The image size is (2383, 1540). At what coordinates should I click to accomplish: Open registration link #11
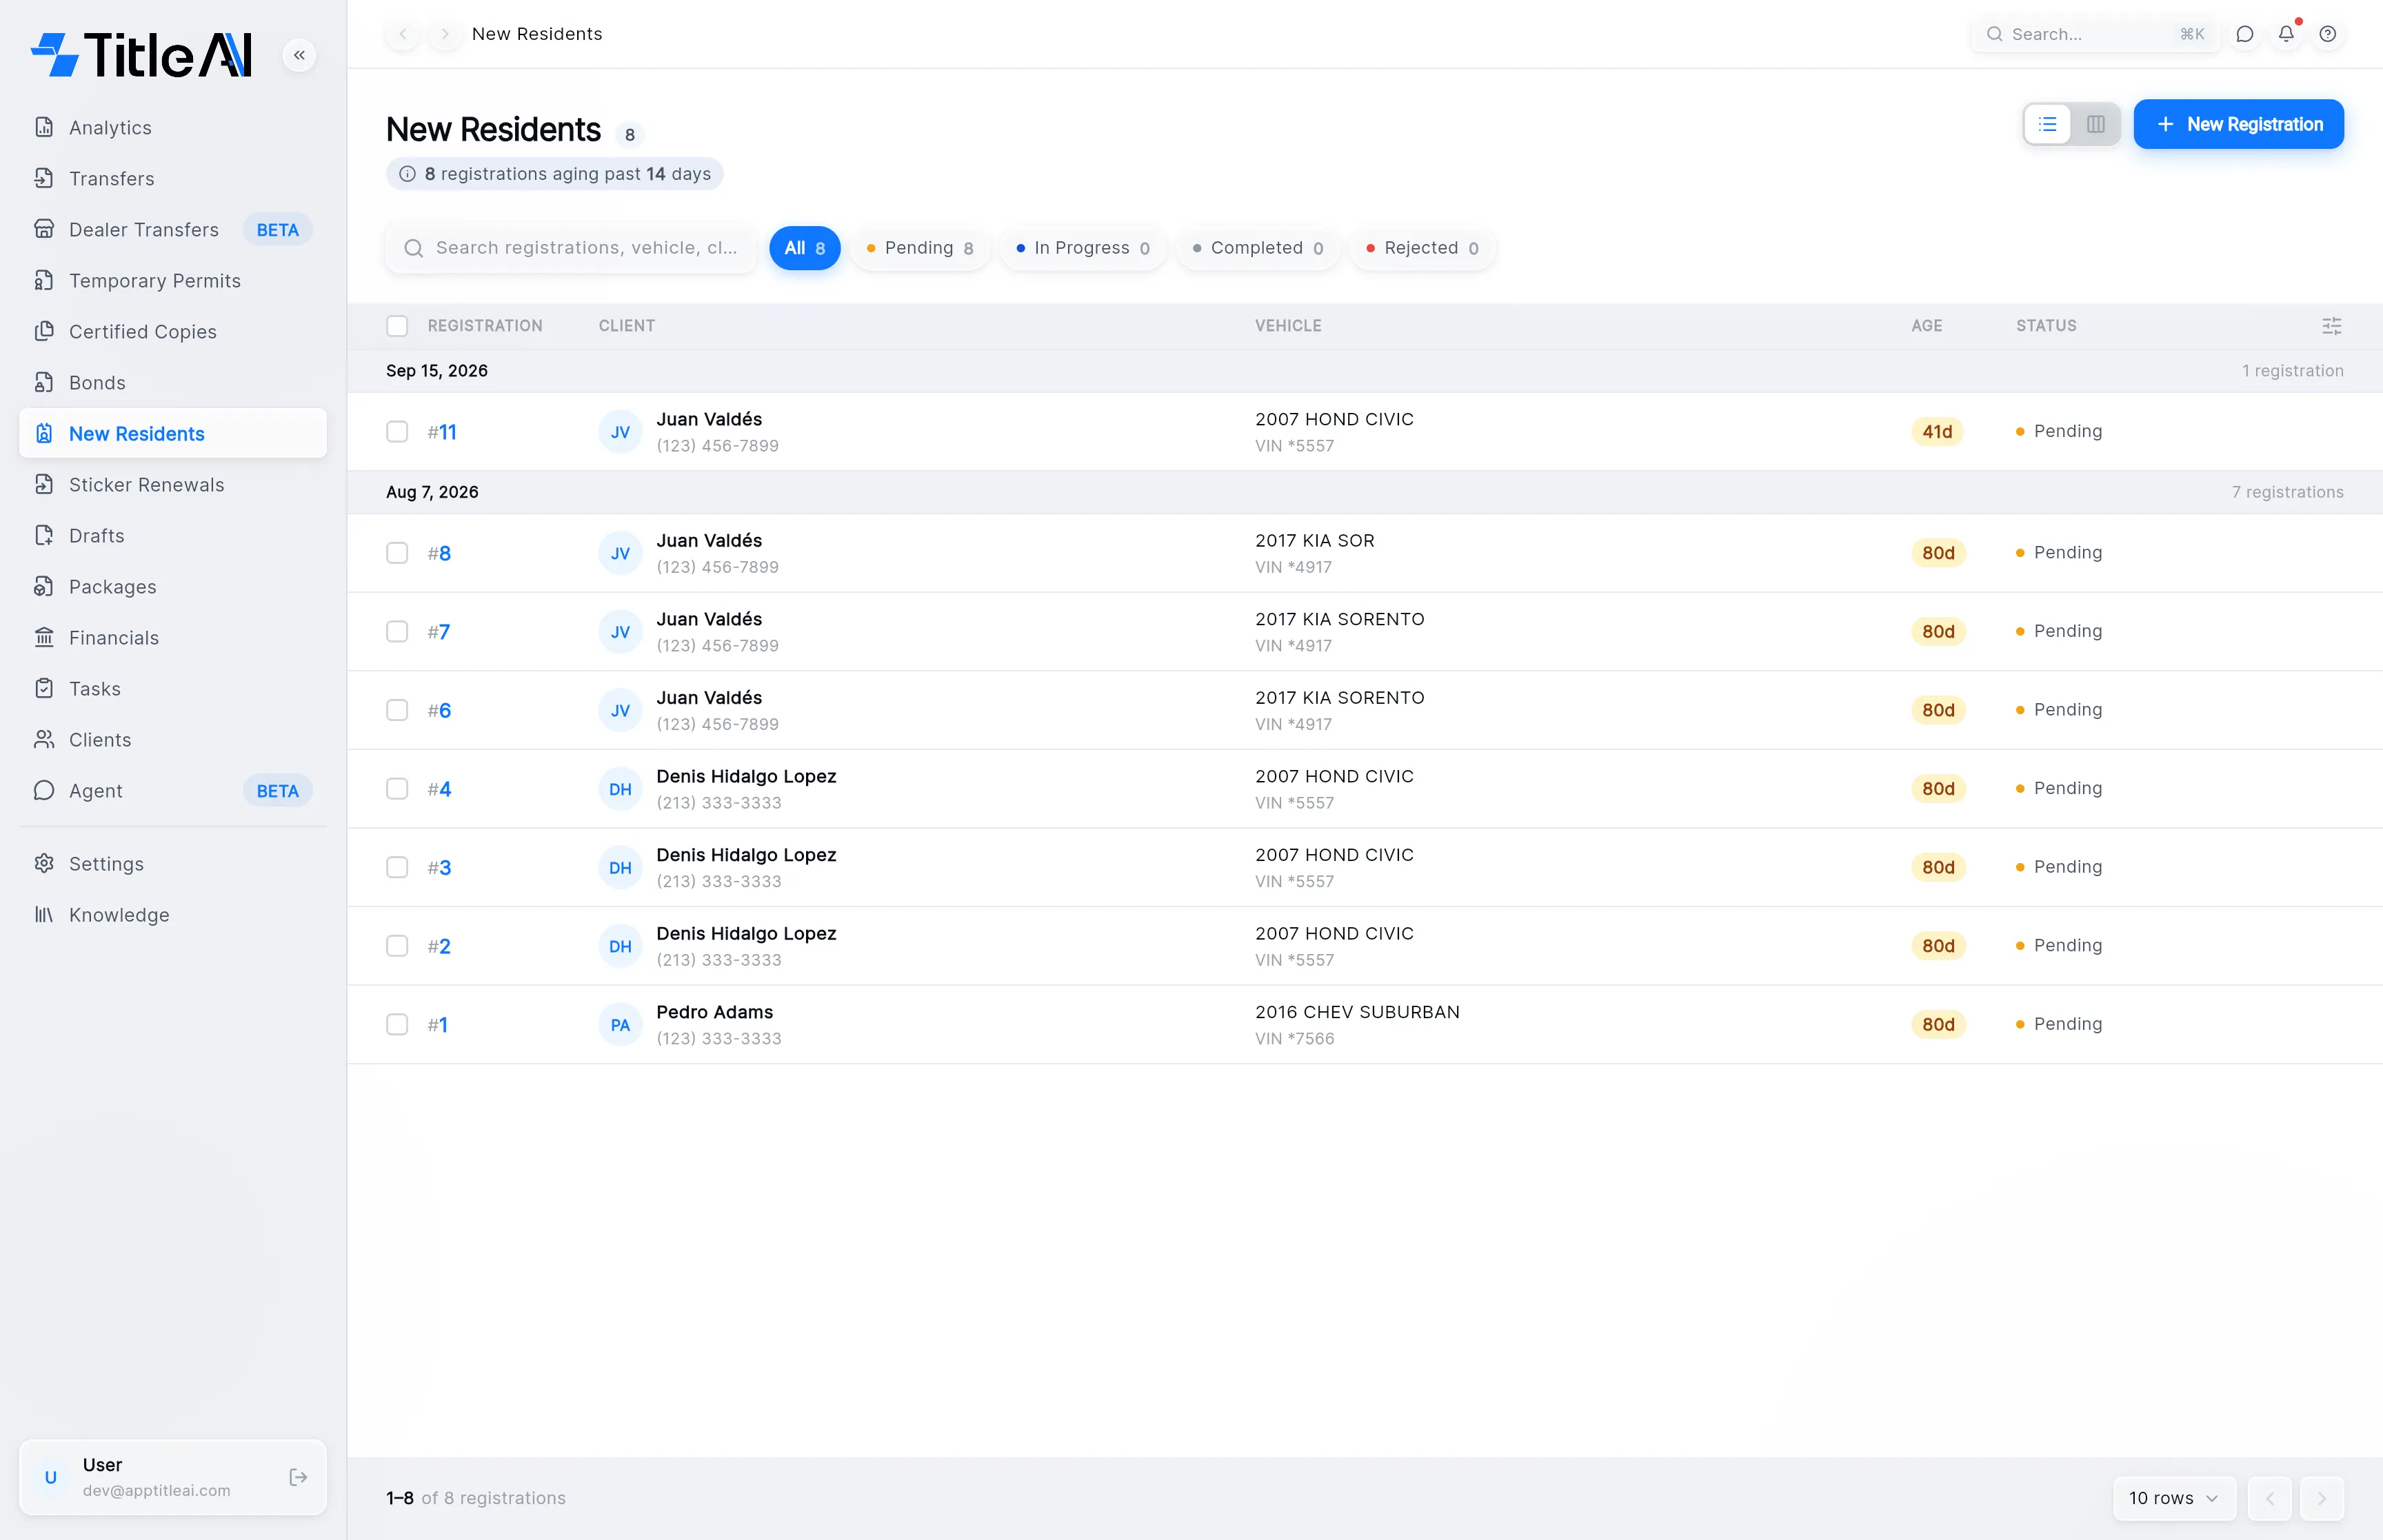pyautogui.click(x=442, y=432)
